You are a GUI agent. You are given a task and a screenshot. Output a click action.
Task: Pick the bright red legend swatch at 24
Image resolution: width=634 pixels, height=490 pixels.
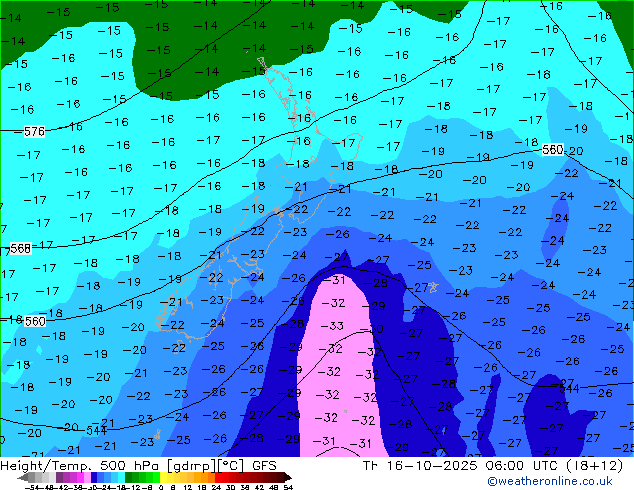click(218, 477)
